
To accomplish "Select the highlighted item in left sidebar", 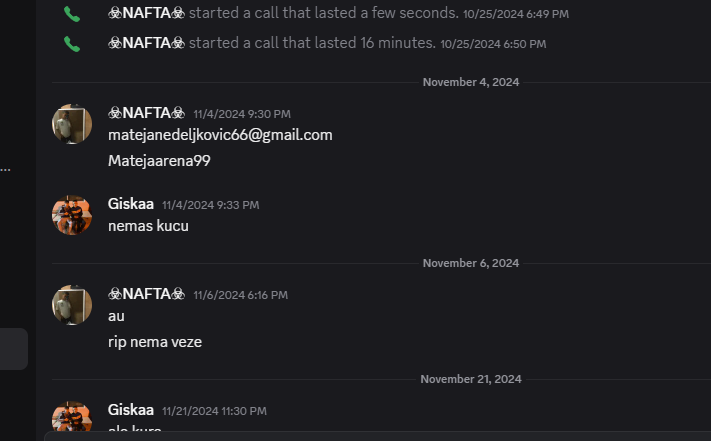I will click(14, 349).
